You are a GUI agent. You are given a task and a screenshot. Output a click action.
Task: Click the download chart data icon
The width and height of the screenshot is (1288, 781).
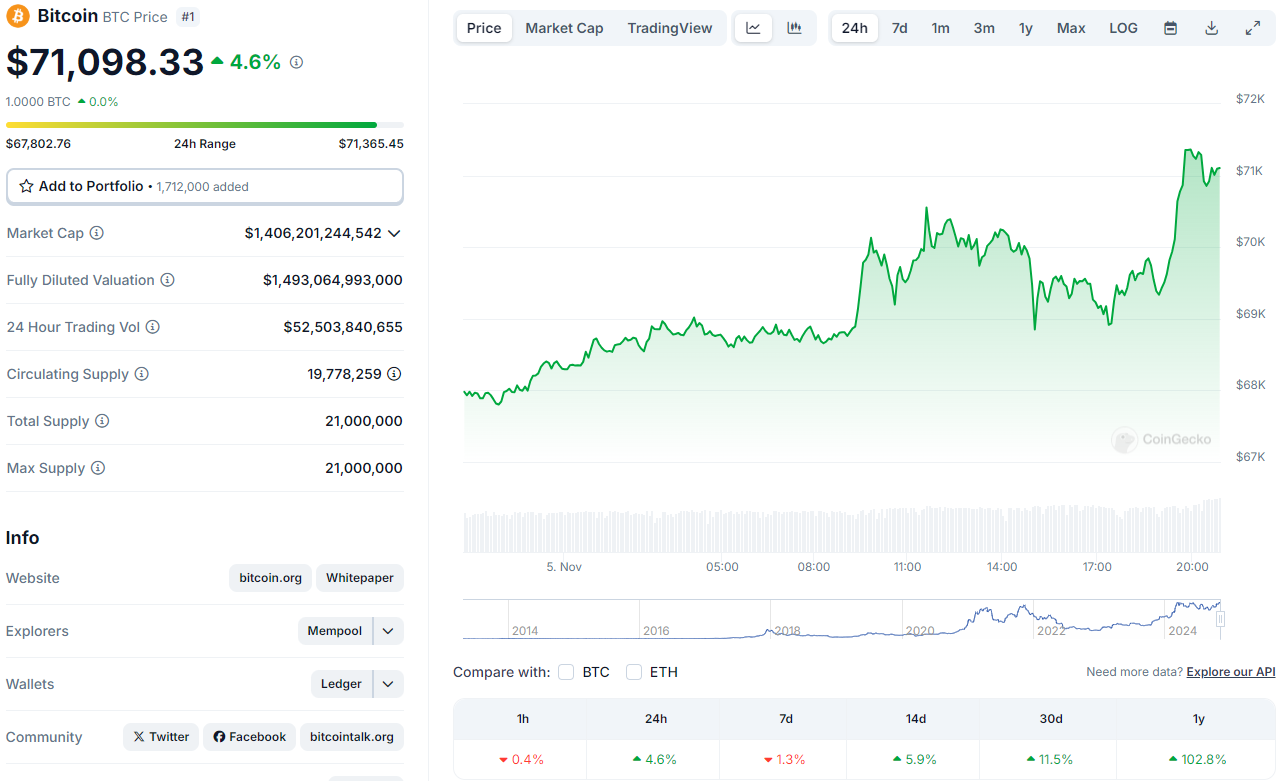click(x=1211, y=28)
